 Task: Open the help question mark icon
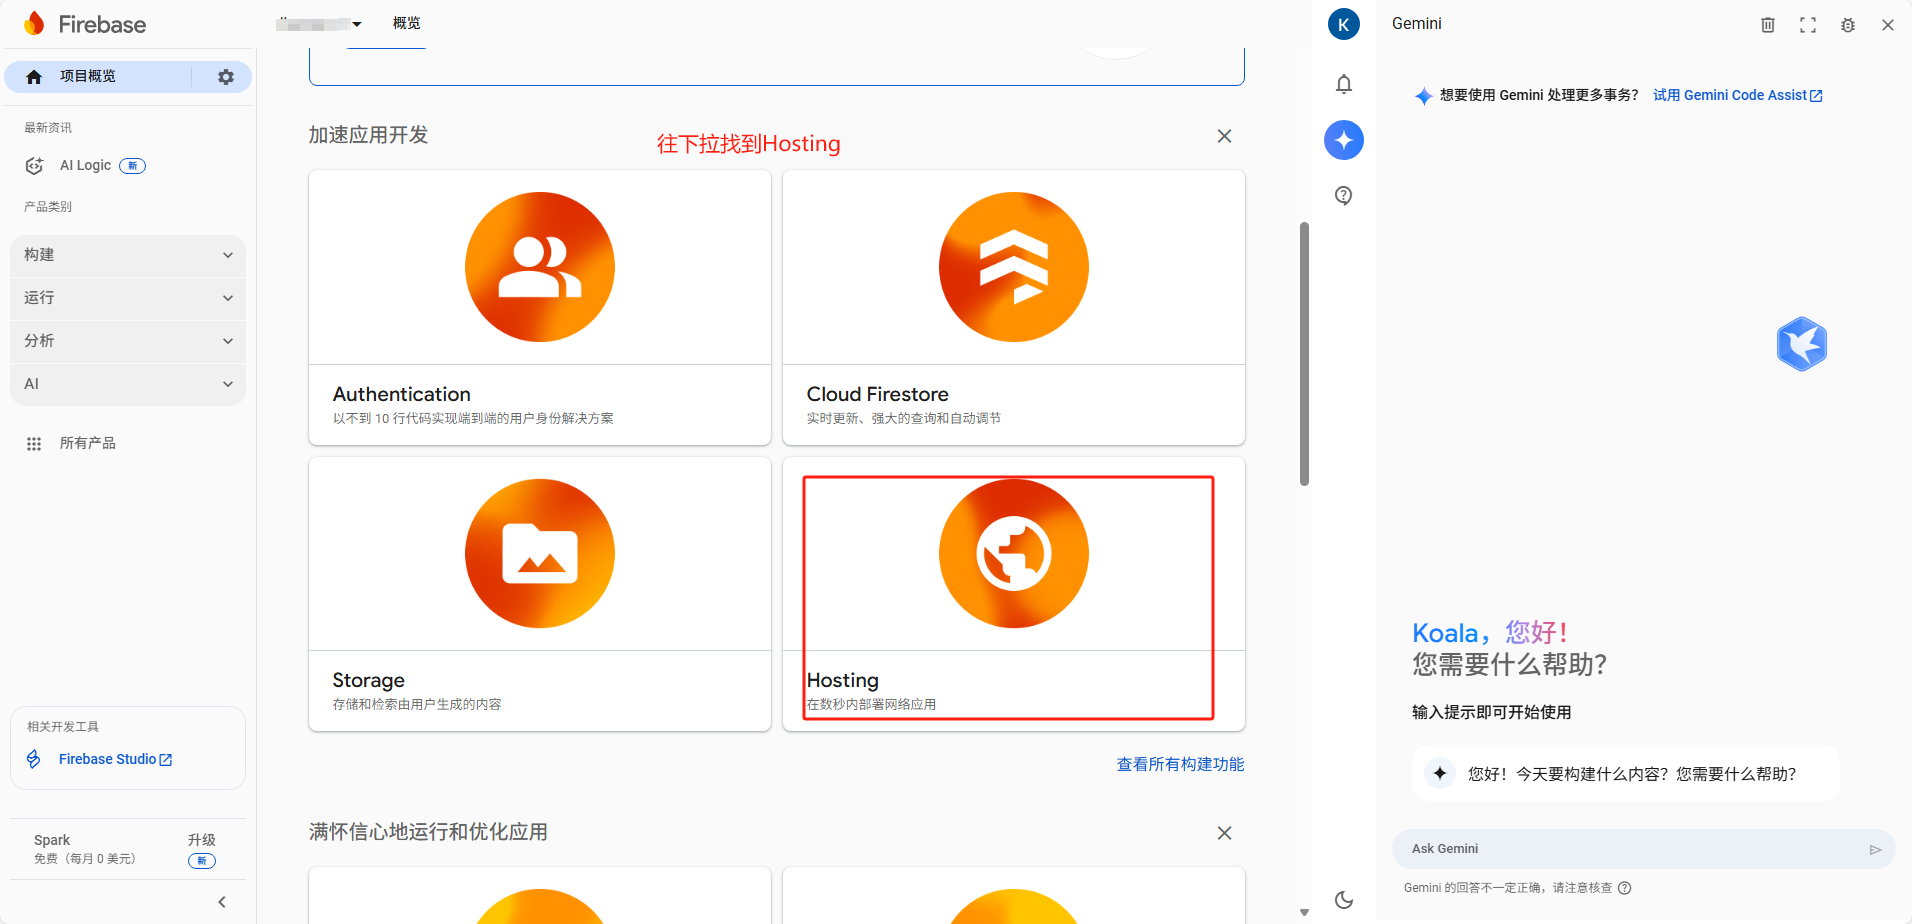click(1344, 196)
